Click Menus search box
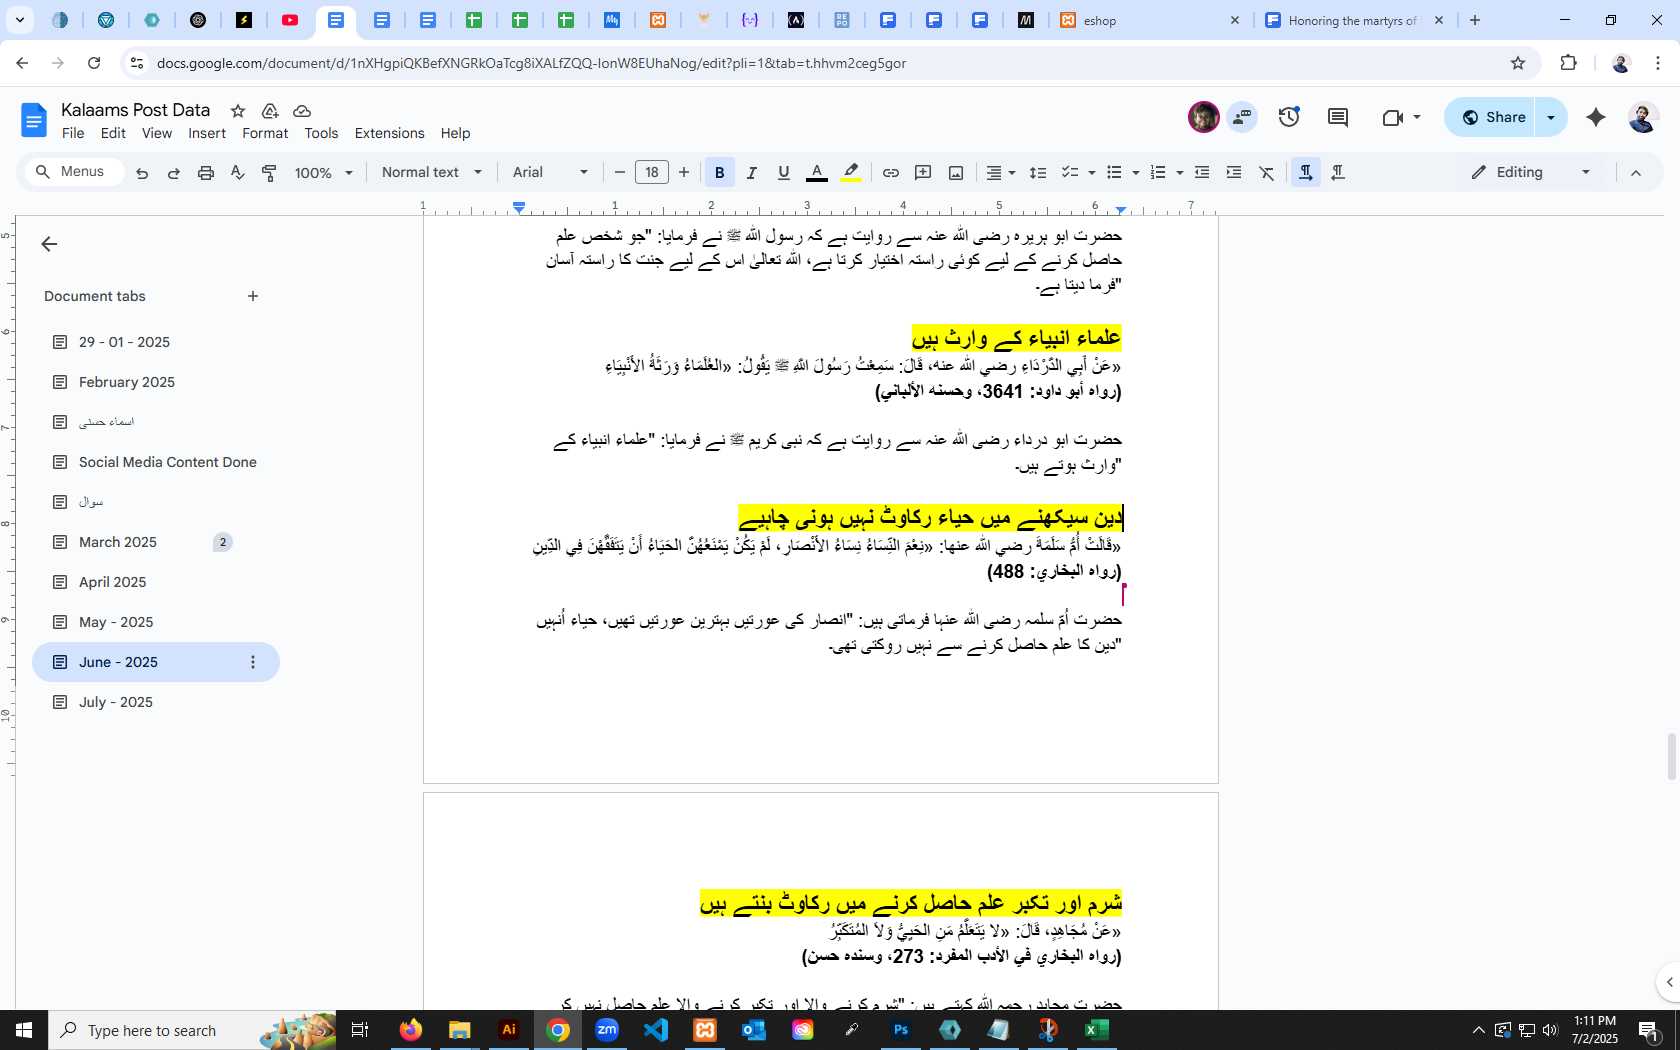The height and width of the screenshot is (1050, 1680). tap(75, 172)
